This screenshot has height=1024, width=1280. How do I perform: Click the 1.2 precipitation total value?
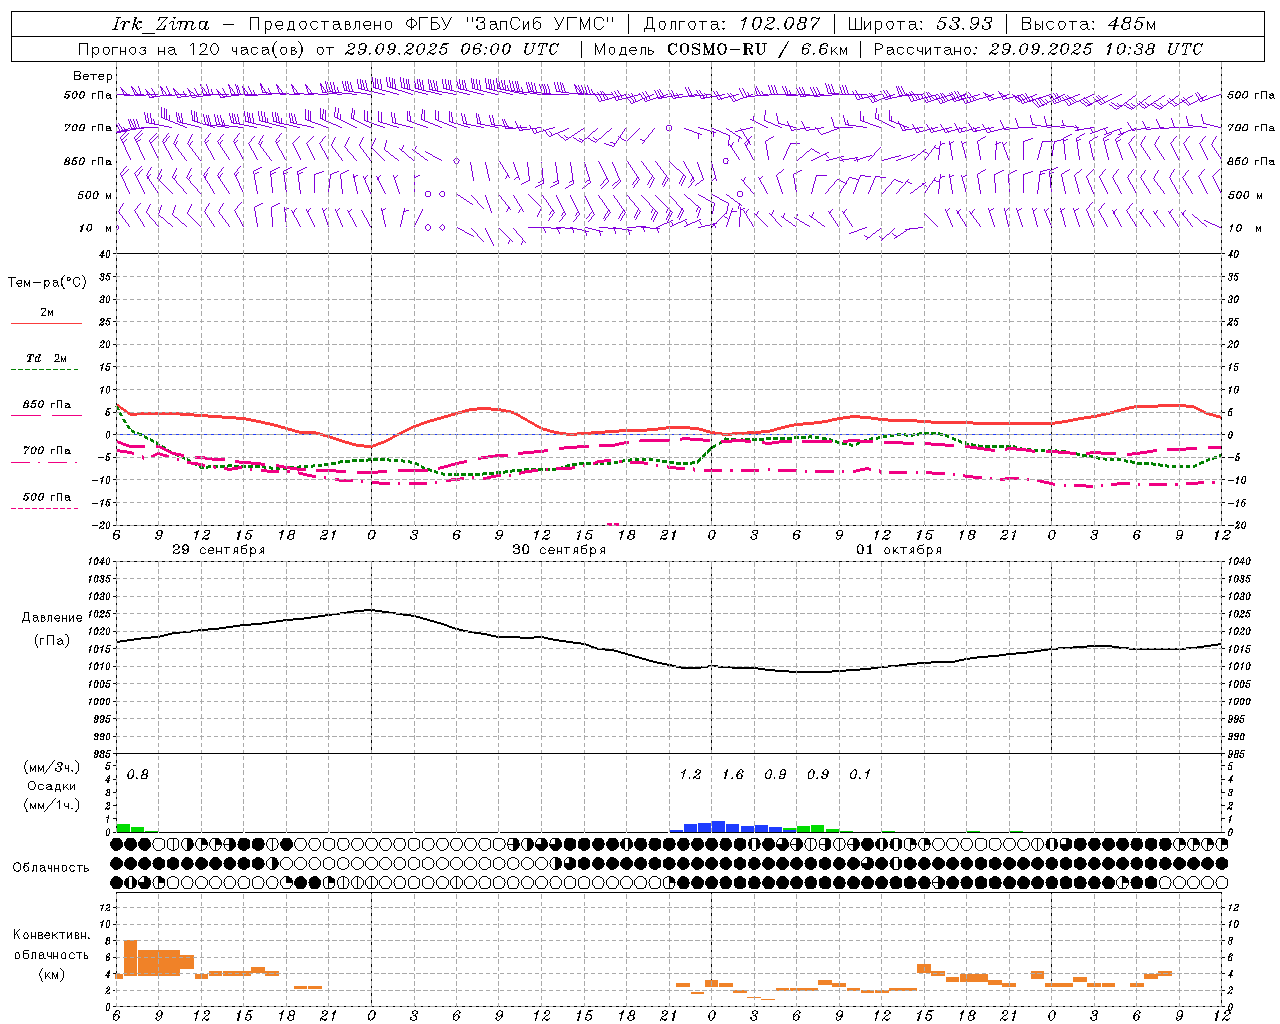click(x=690, y=774)
